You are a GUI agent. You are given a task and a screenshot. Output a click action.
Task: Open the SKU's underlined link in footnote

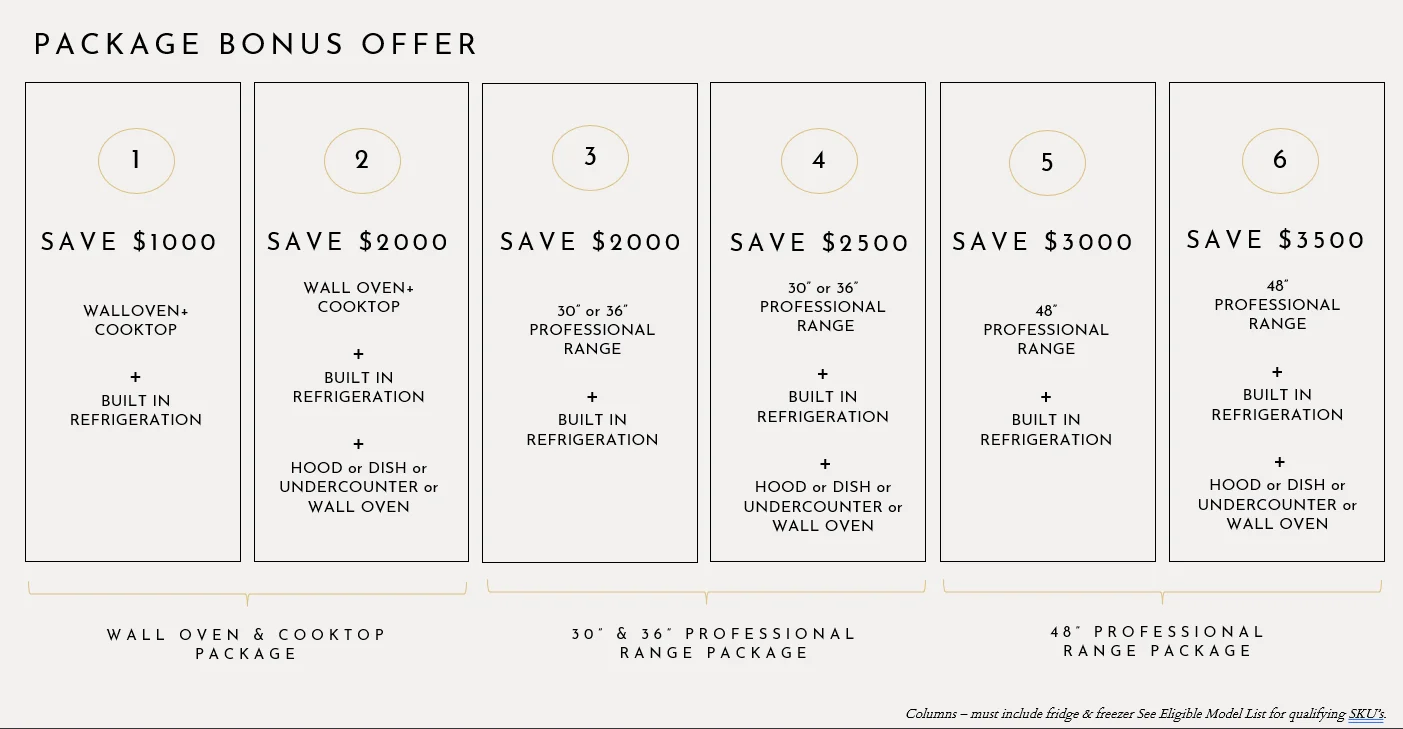pos(1367,714)
